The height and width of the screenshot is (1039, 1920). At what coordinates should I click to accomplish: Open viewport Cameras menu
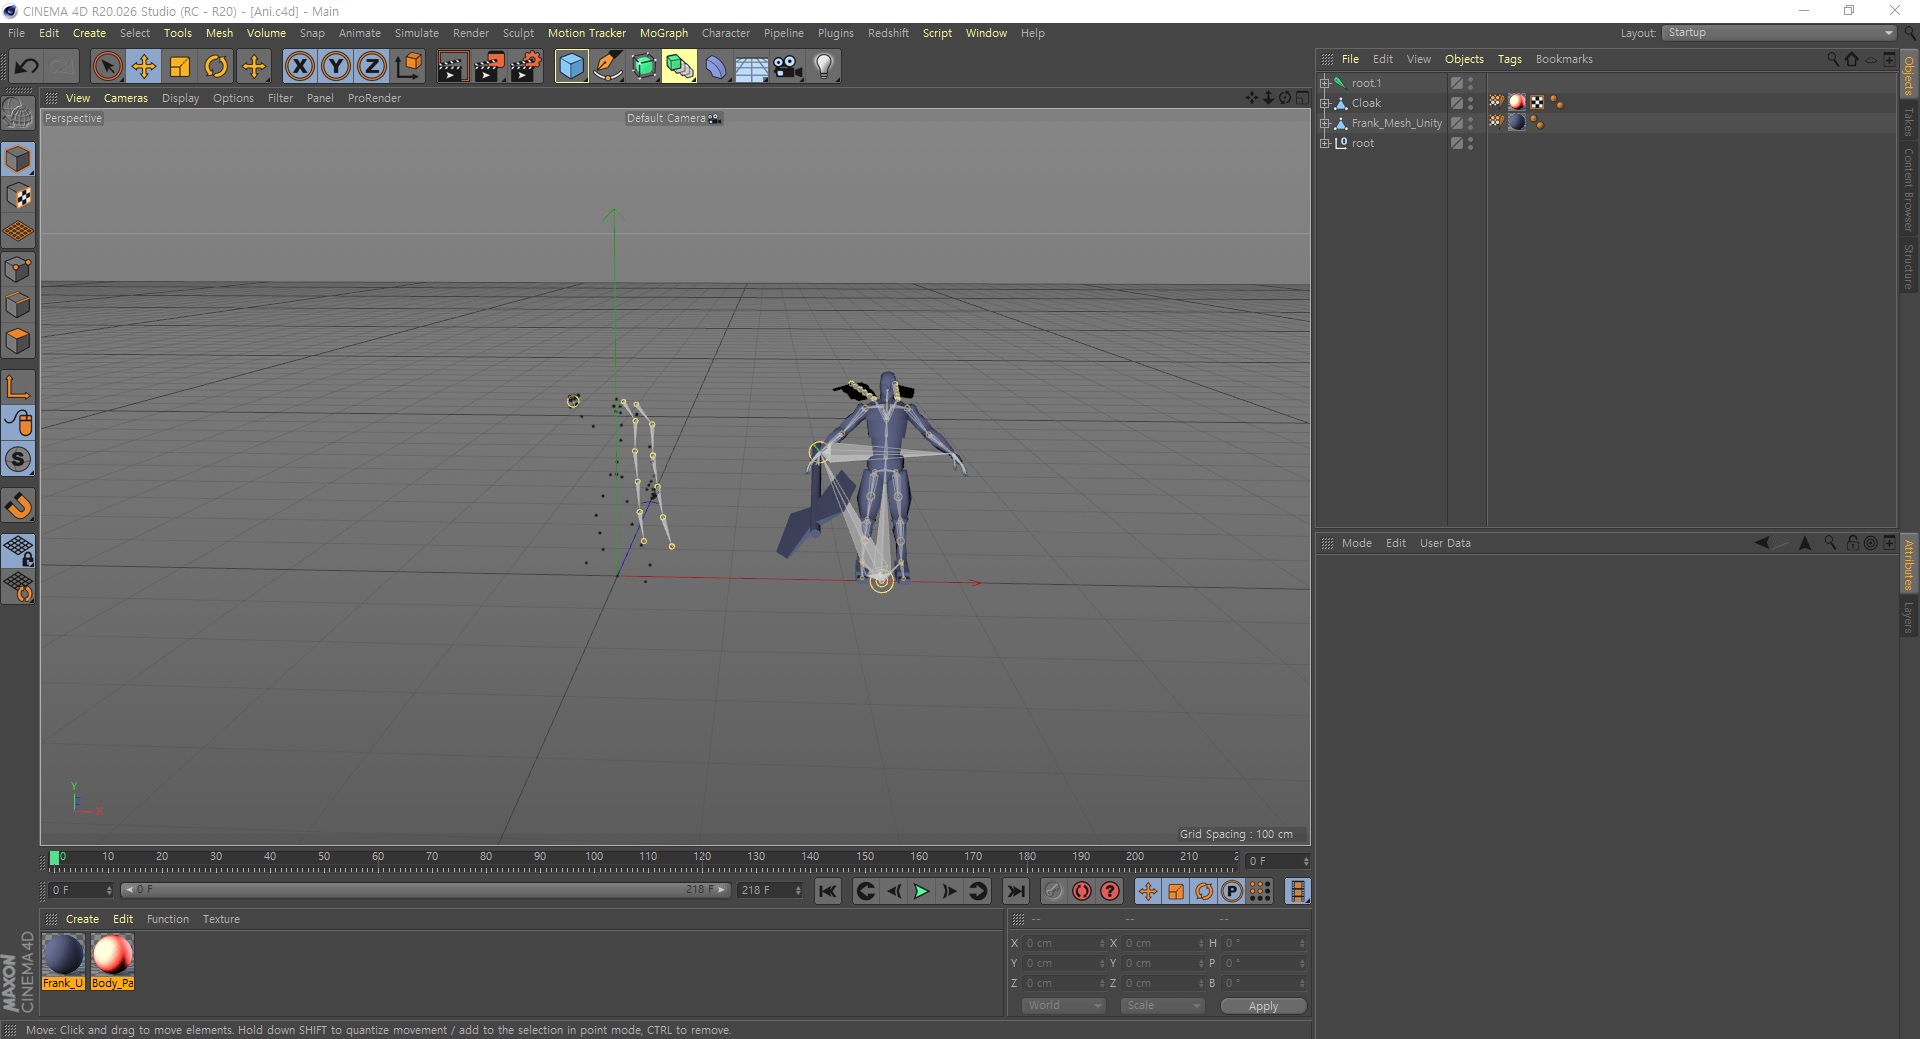[x=126, y=98]
